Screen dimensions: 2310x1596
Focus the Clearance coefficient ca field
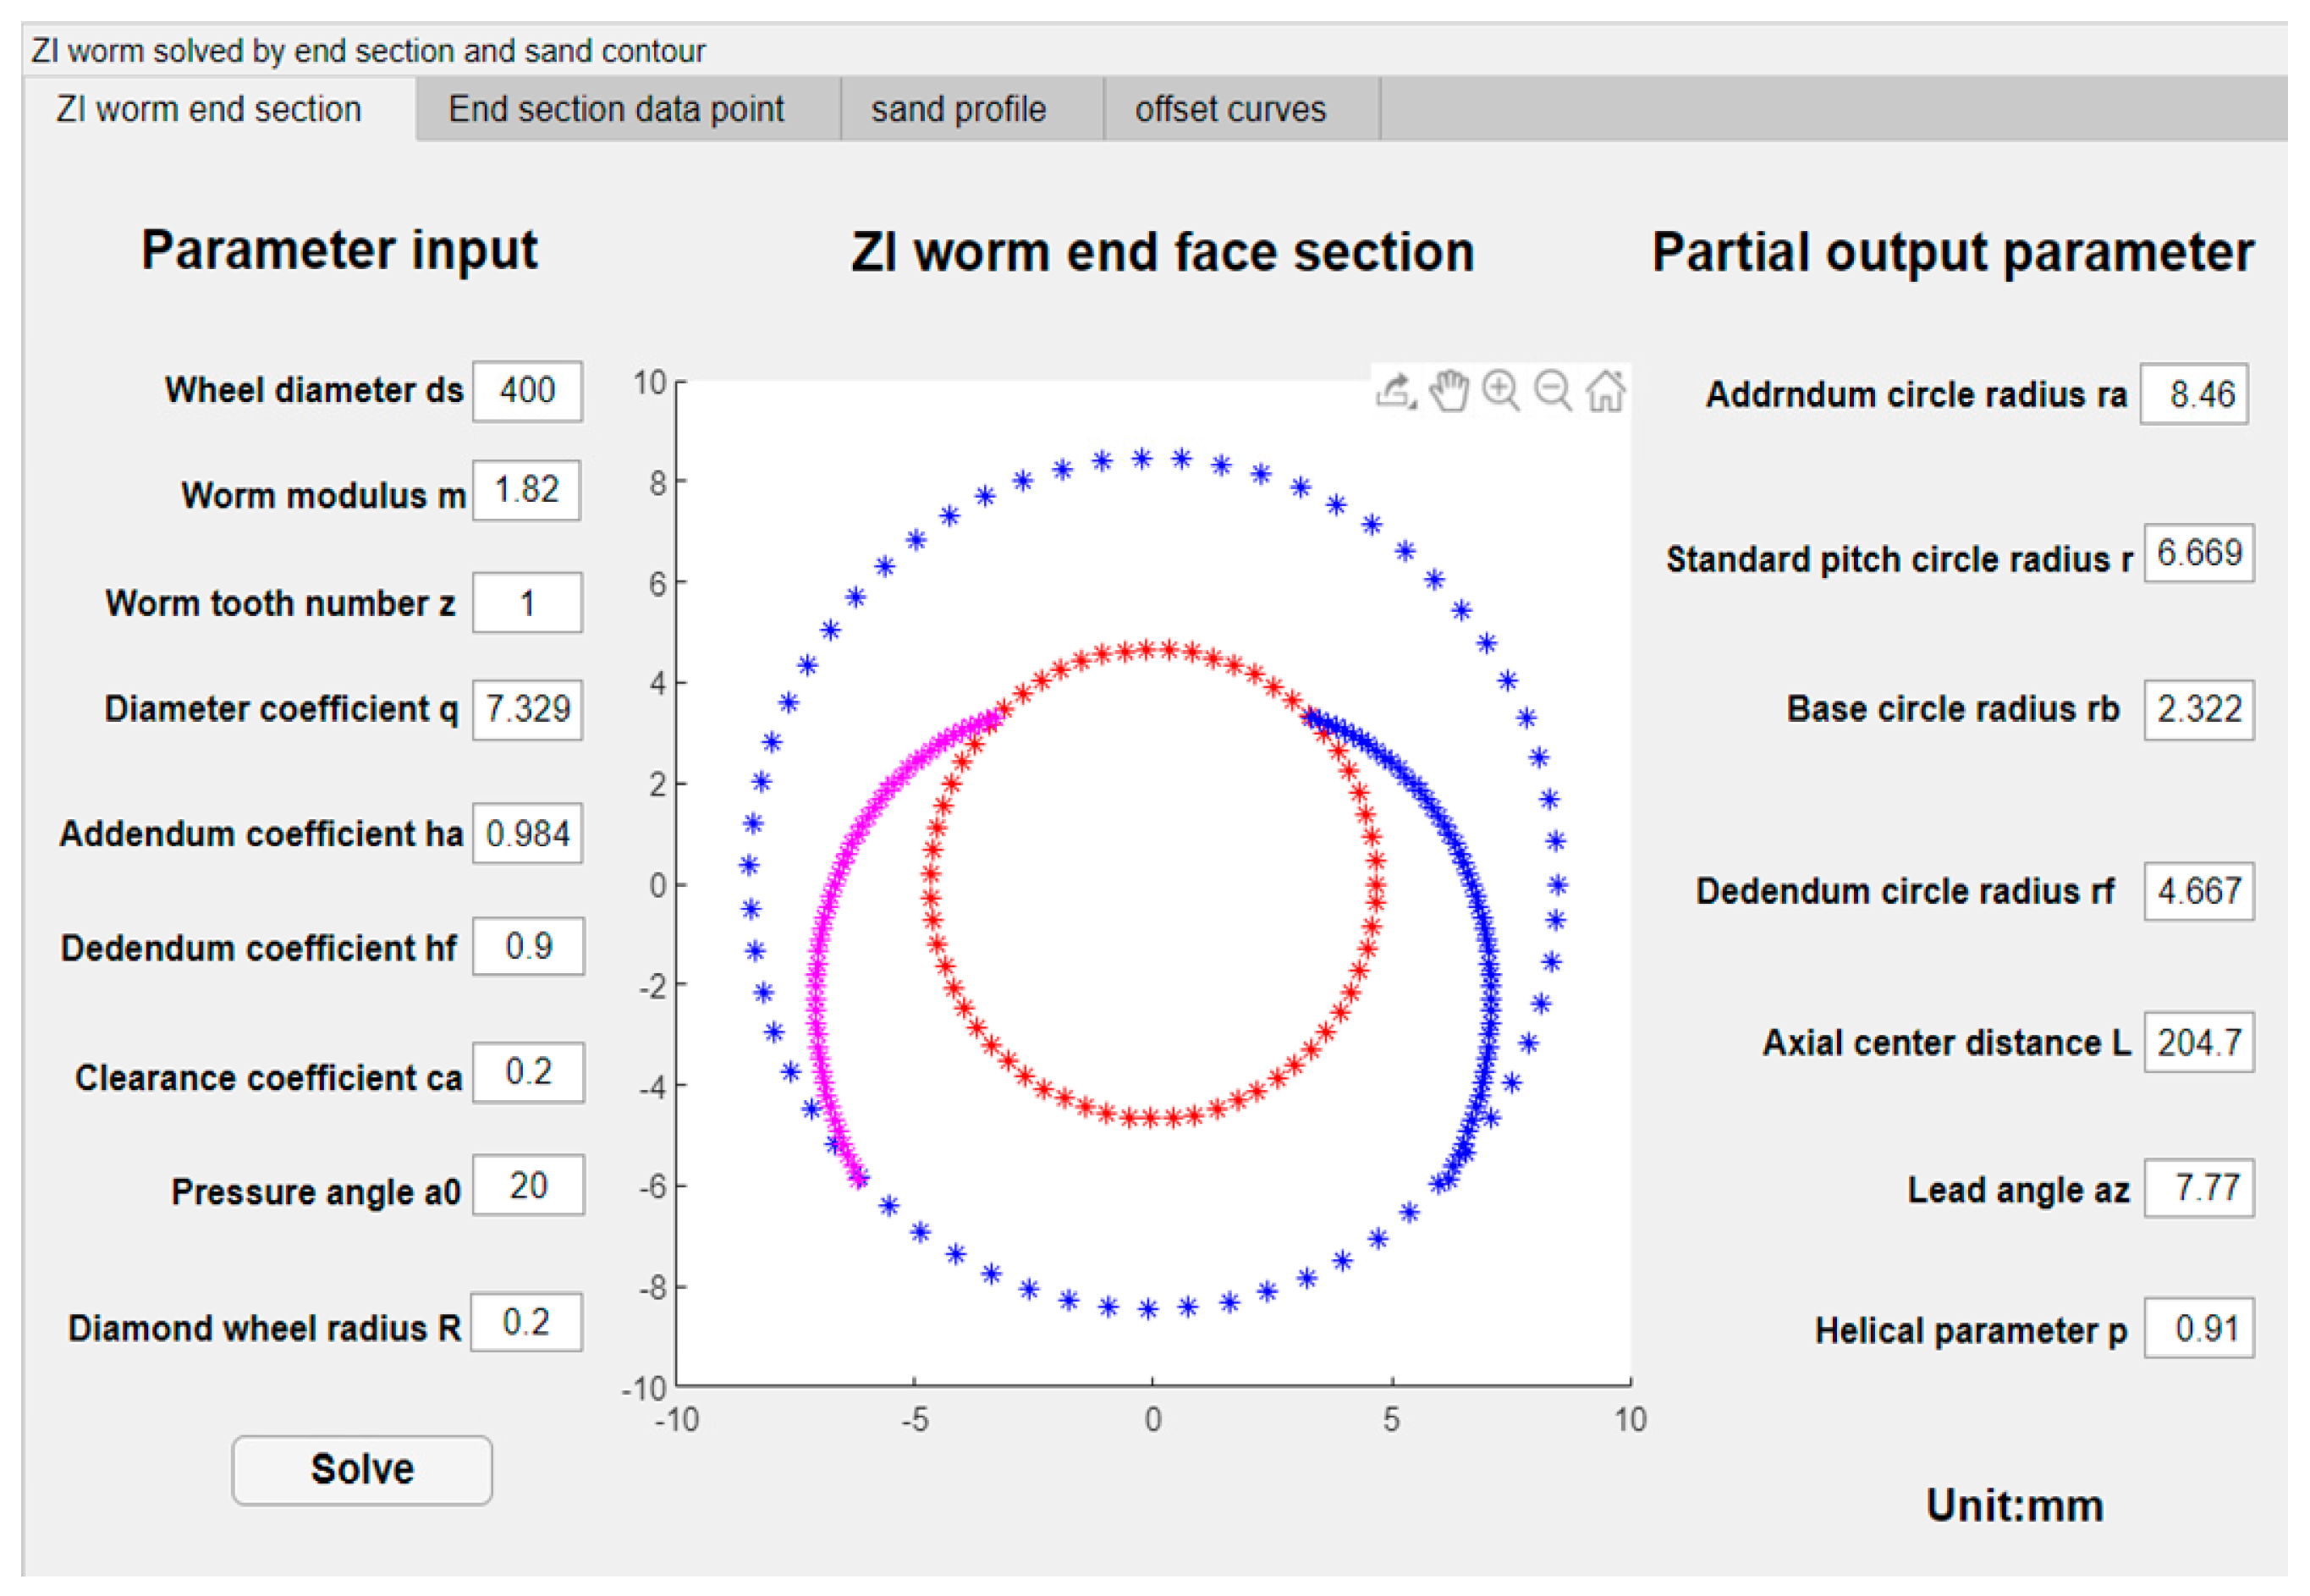coord(528,1073)
